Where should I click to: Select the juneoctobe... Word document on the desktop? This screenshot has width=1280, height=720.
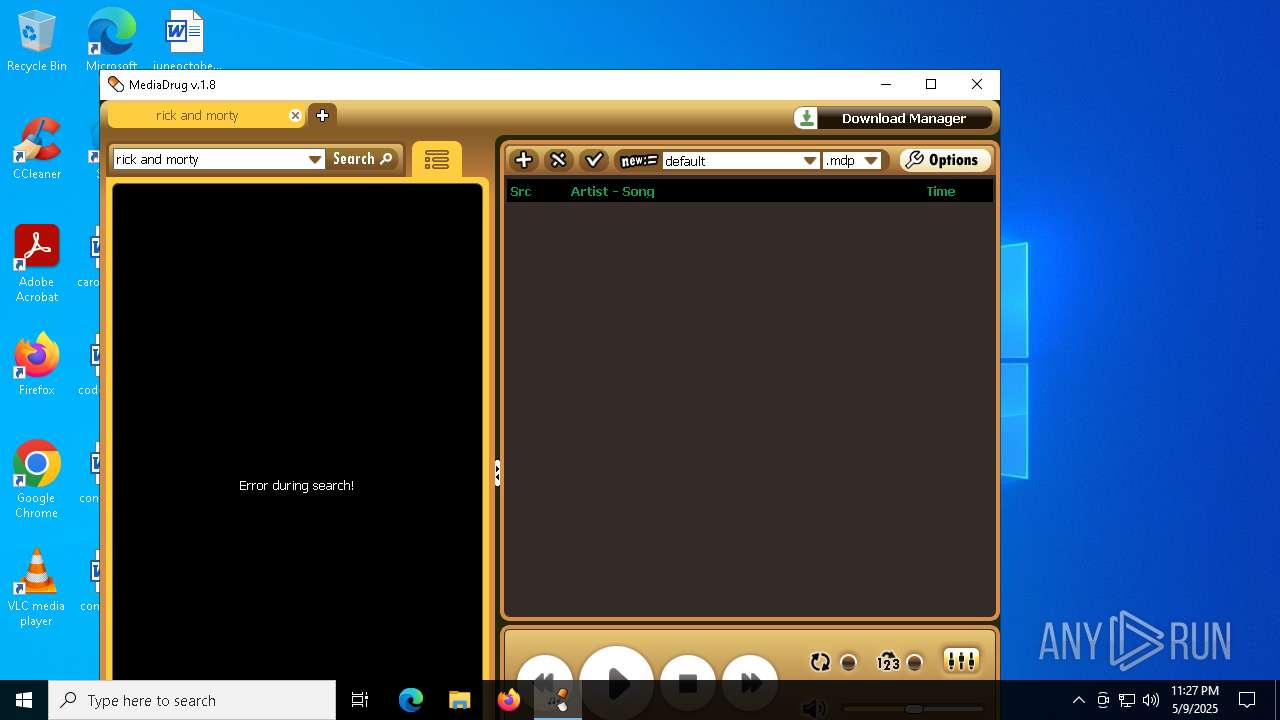tap(186, 42)
